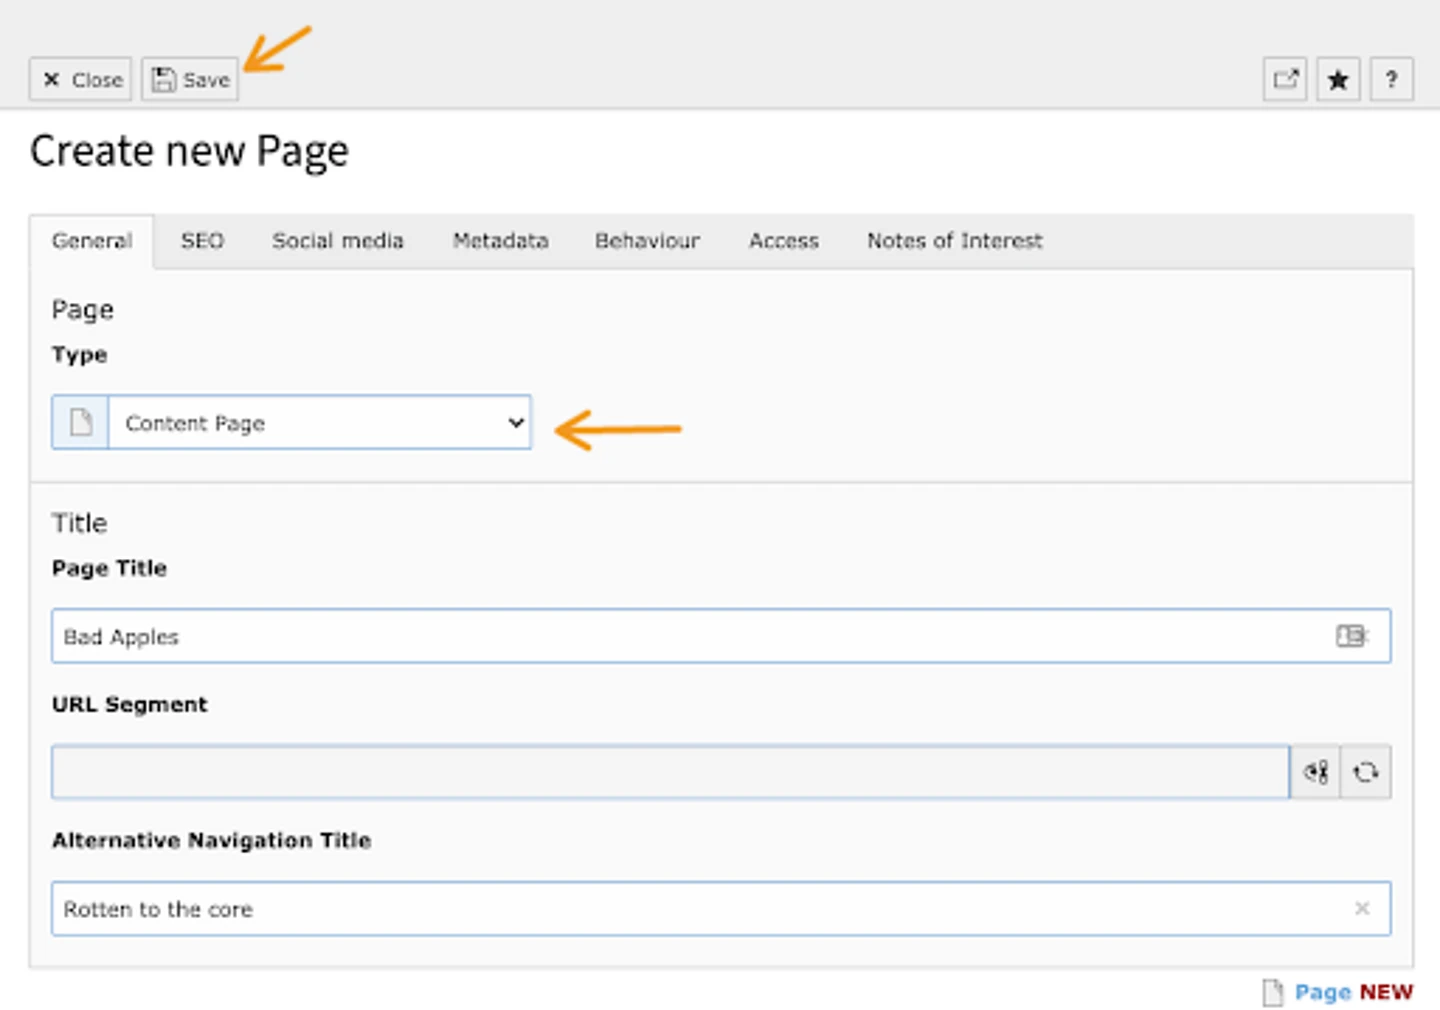Open the Social media tab
The image size is (1440, 1010).
click(x=338, y=241)
